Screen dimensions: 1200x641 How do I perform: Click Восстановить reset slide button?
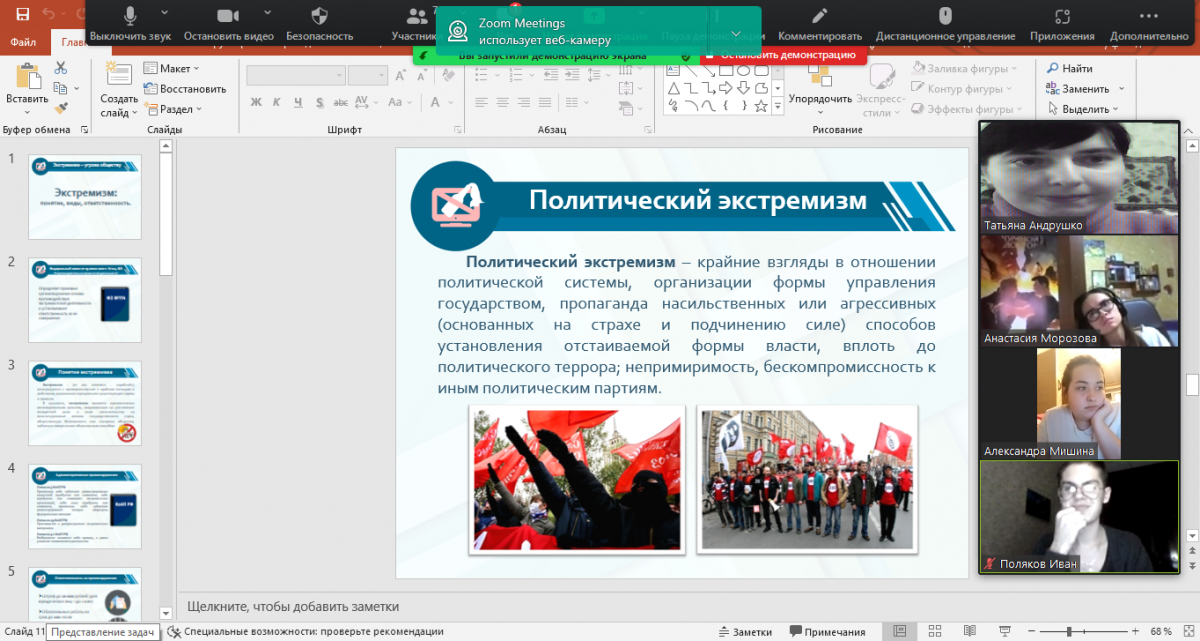[x=185, y=88]
